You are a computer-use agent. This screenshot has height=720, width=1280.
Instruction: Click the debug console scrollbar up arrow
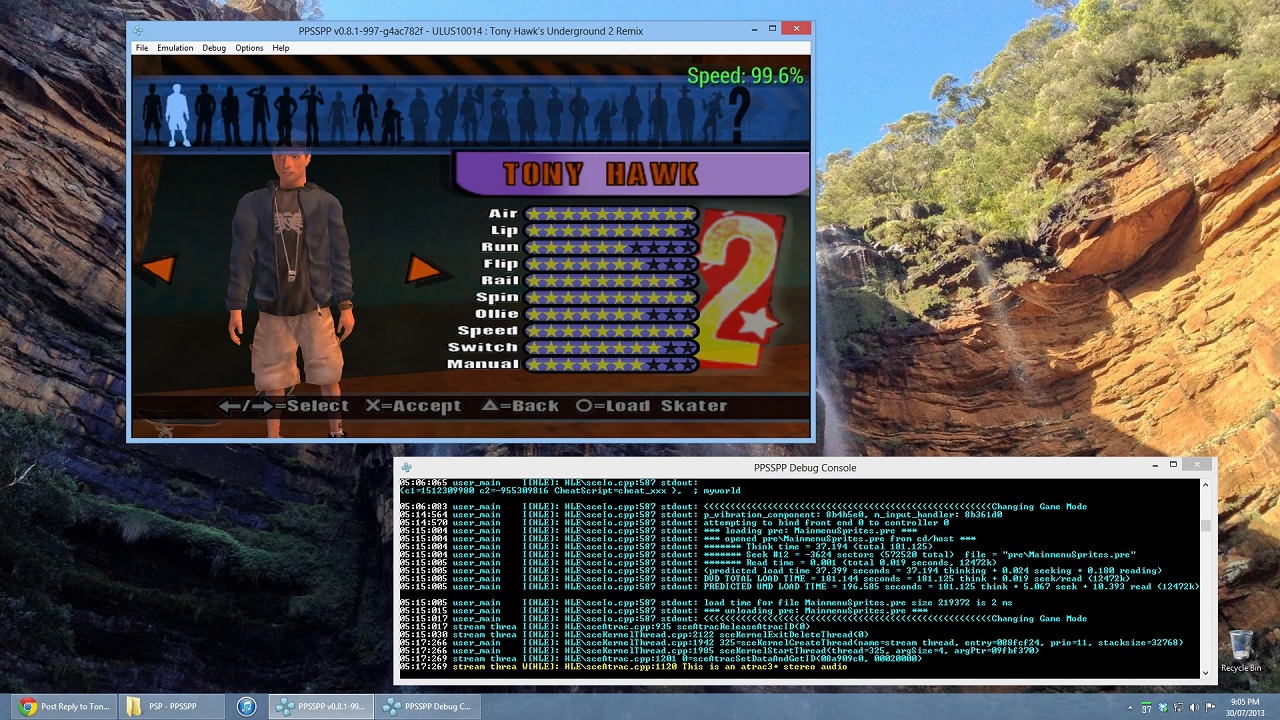(1207, 485)
